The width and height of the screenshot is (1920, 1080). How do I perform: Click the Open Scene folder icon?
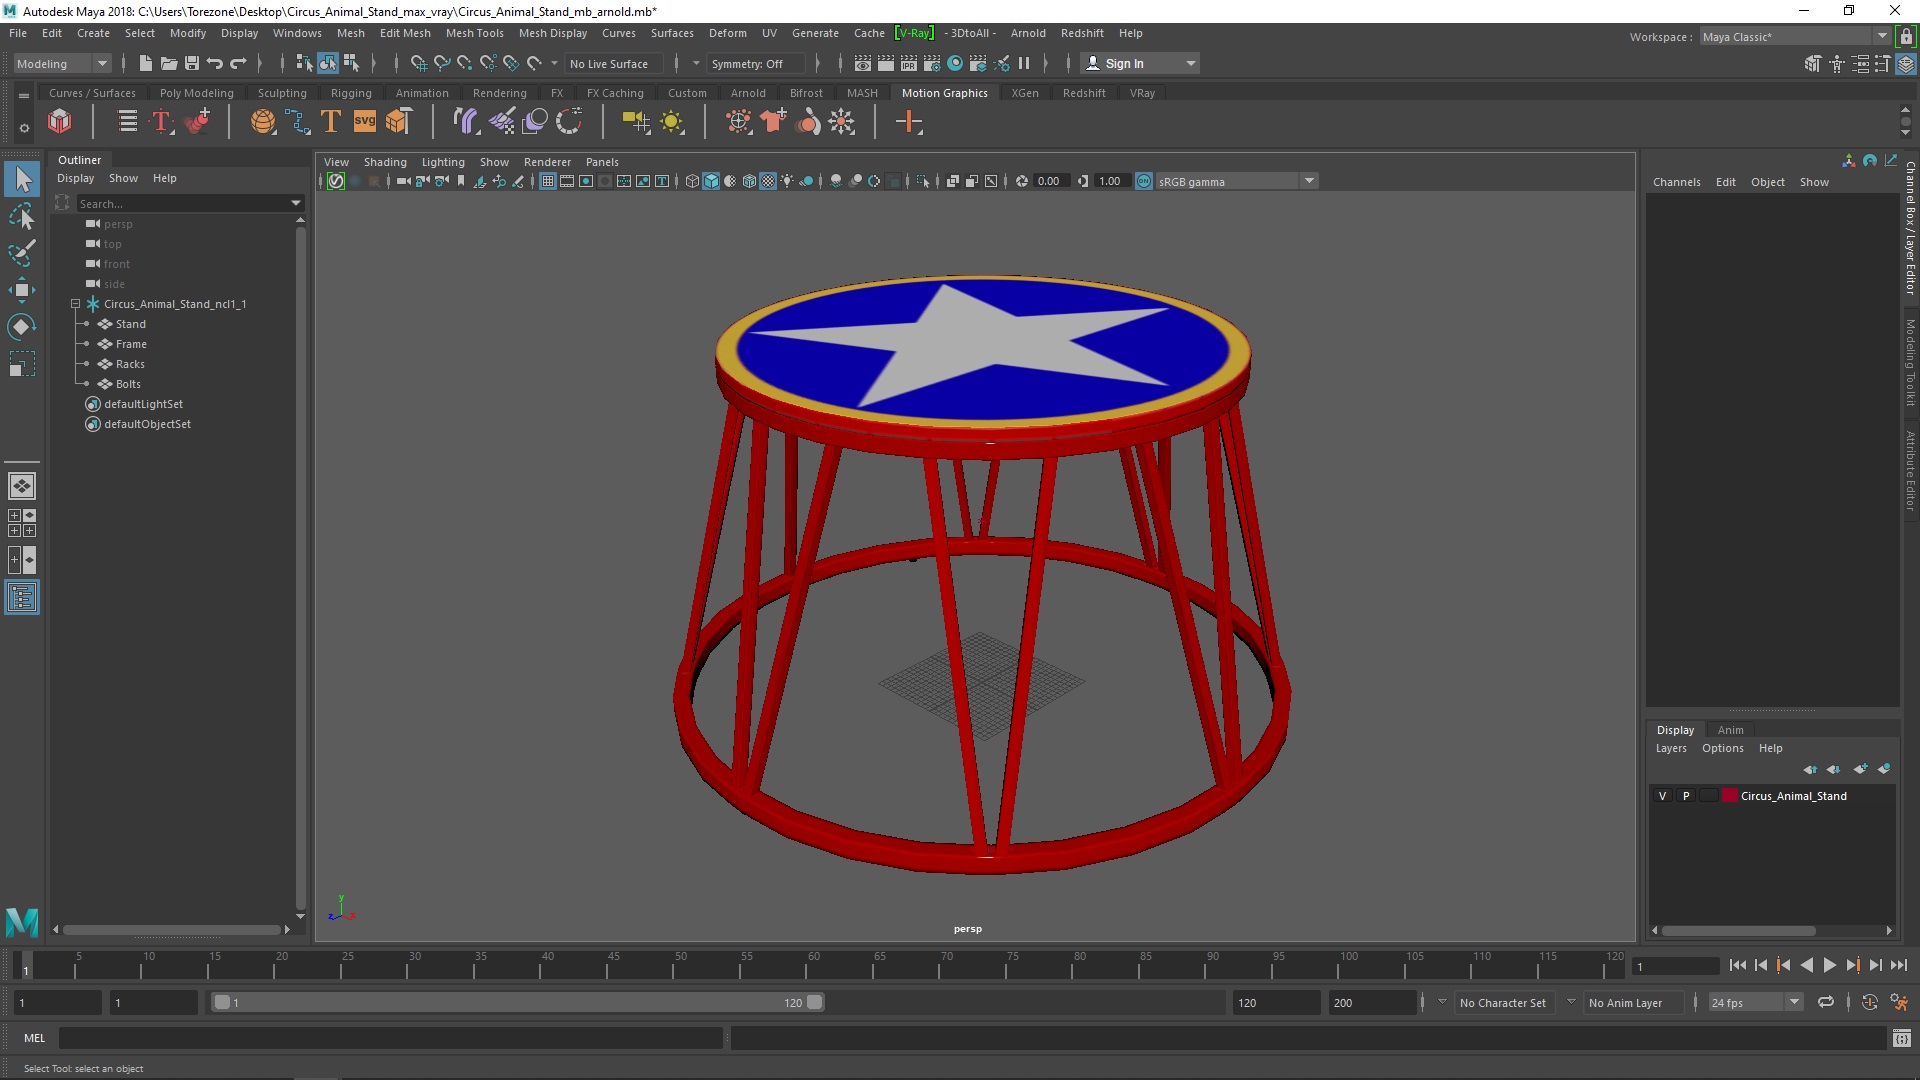pyautogui.click(x=169, y=63)
